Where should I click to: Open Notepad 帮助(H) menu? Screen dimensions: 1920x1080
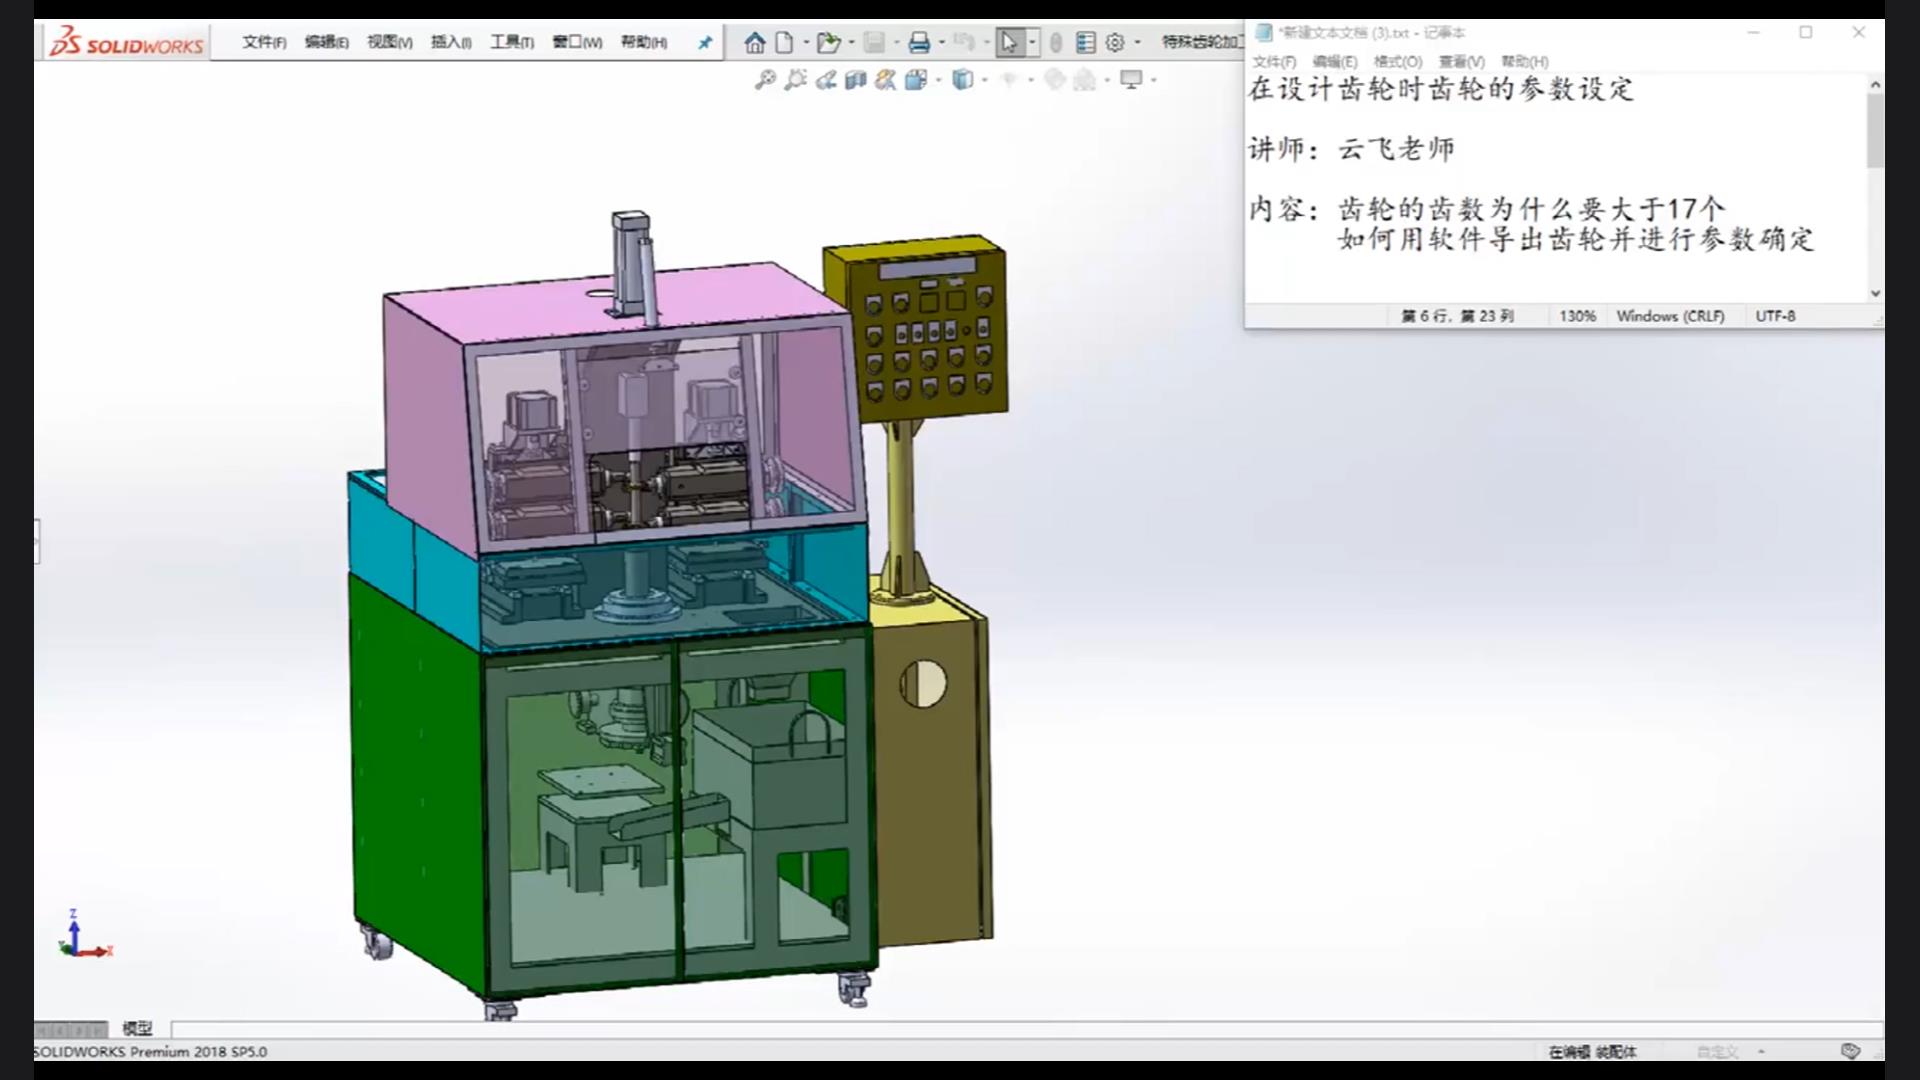tap(1525, 61)
